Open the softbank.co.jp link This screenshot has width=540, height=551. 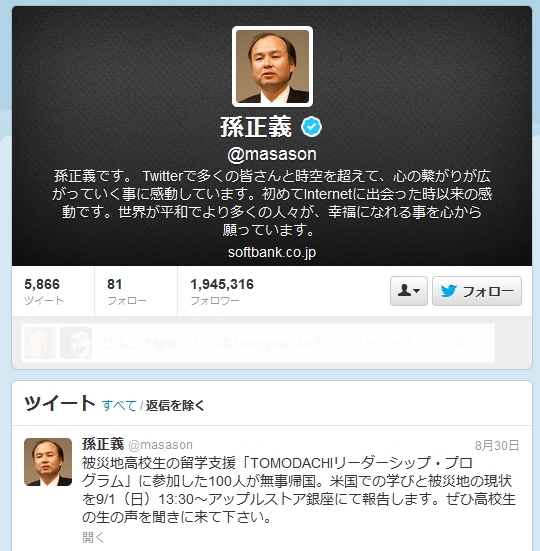point(272,252)
